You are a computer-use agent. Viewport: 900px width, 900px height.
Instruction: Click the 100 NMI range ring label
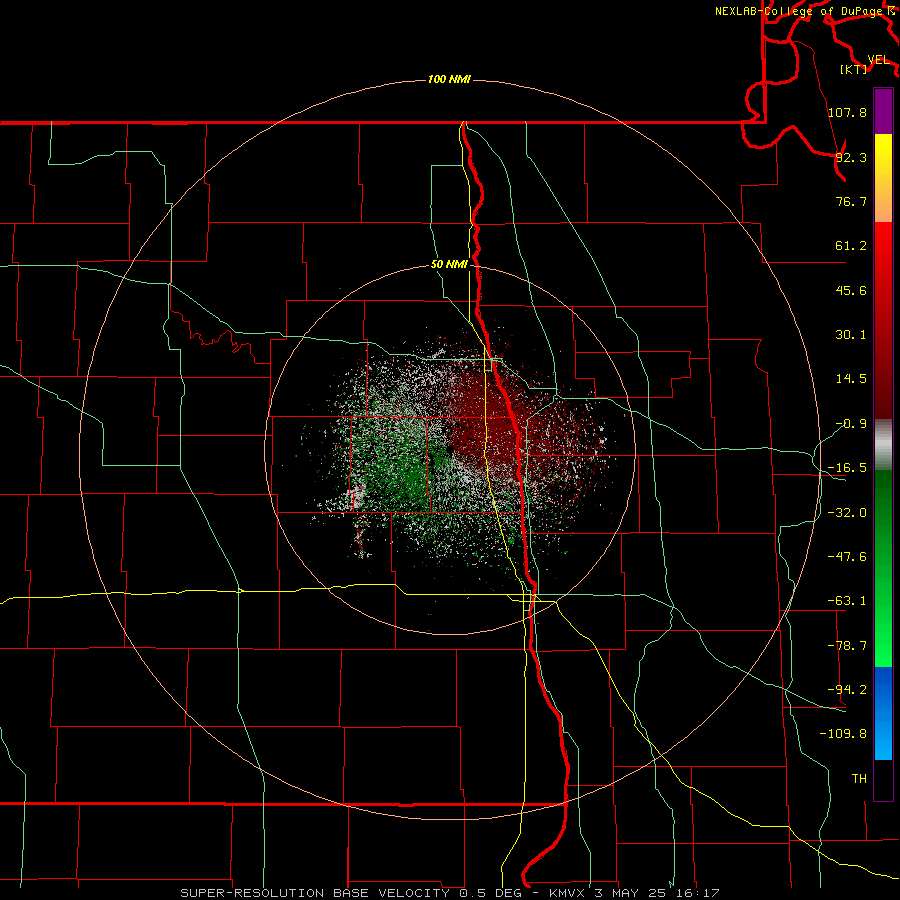(x=449, y=79)
